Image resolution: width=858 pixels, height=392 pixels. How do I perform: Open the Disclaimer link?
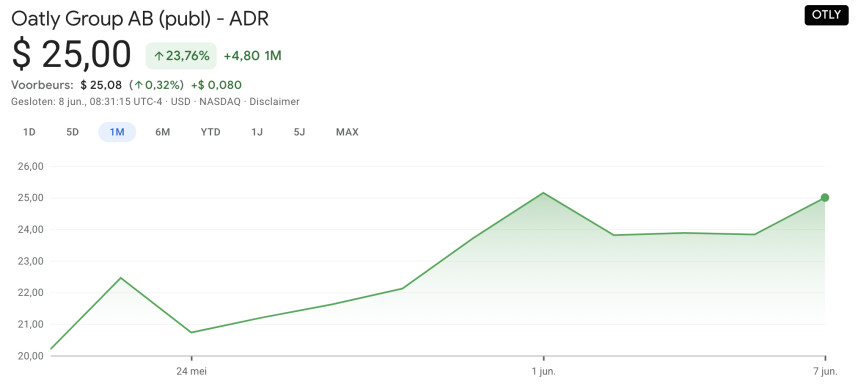[275, 102]
